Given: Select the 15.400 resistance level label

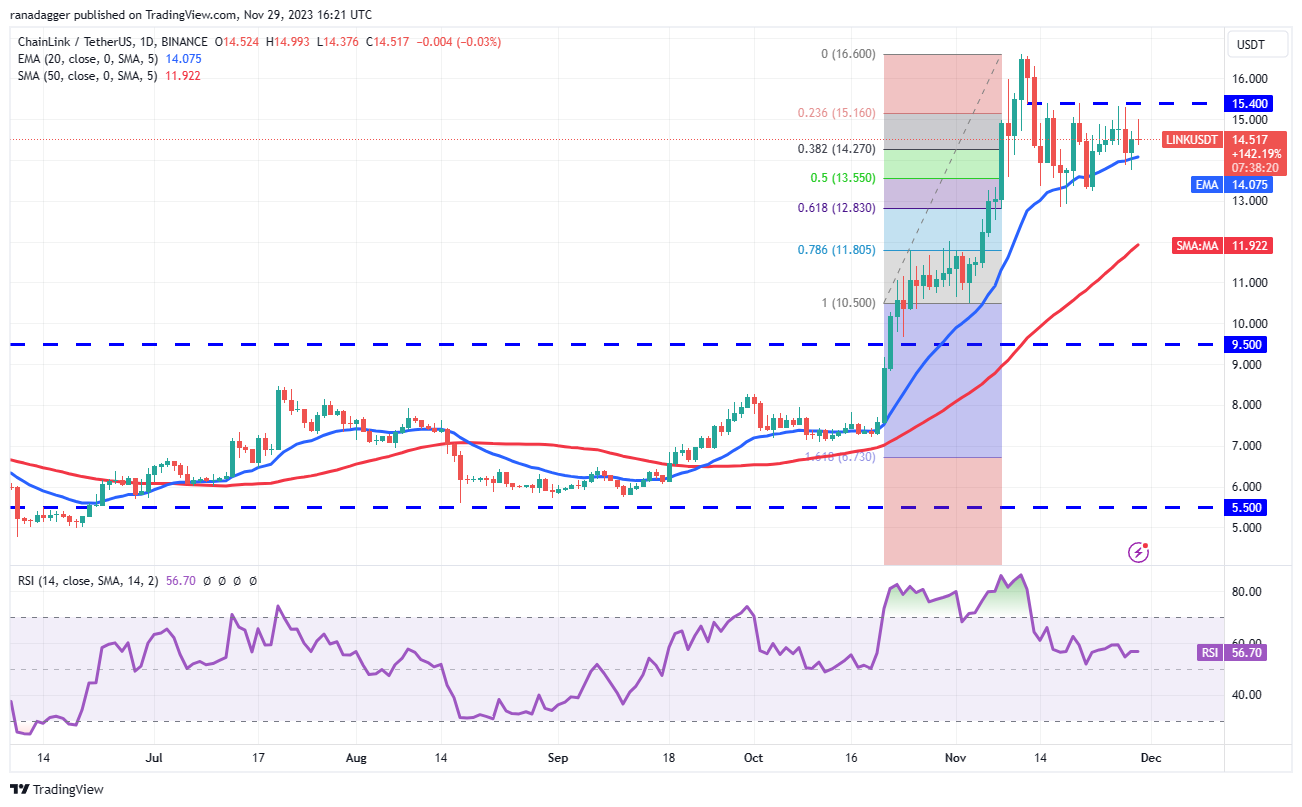Looking at the screenshot, I should pos(1247,103).
